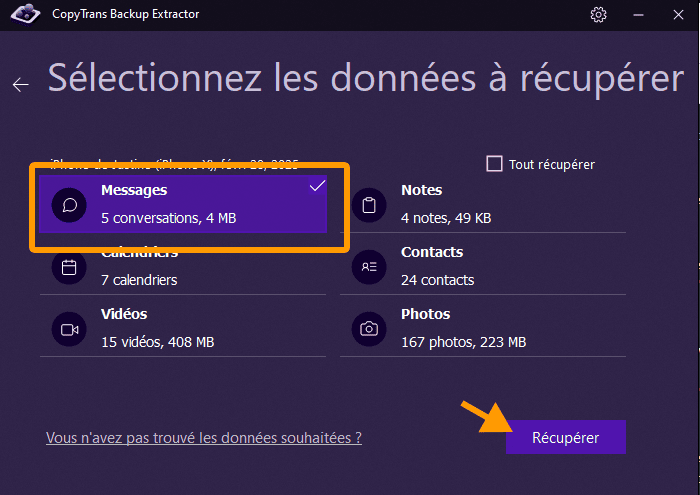
Task: Select the Photos category title
Action: click(425, 314)
